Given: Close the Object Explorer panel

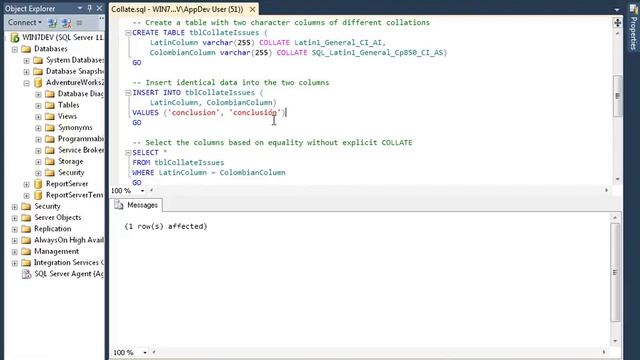Looking at the screenshot, I should (99, 8).
